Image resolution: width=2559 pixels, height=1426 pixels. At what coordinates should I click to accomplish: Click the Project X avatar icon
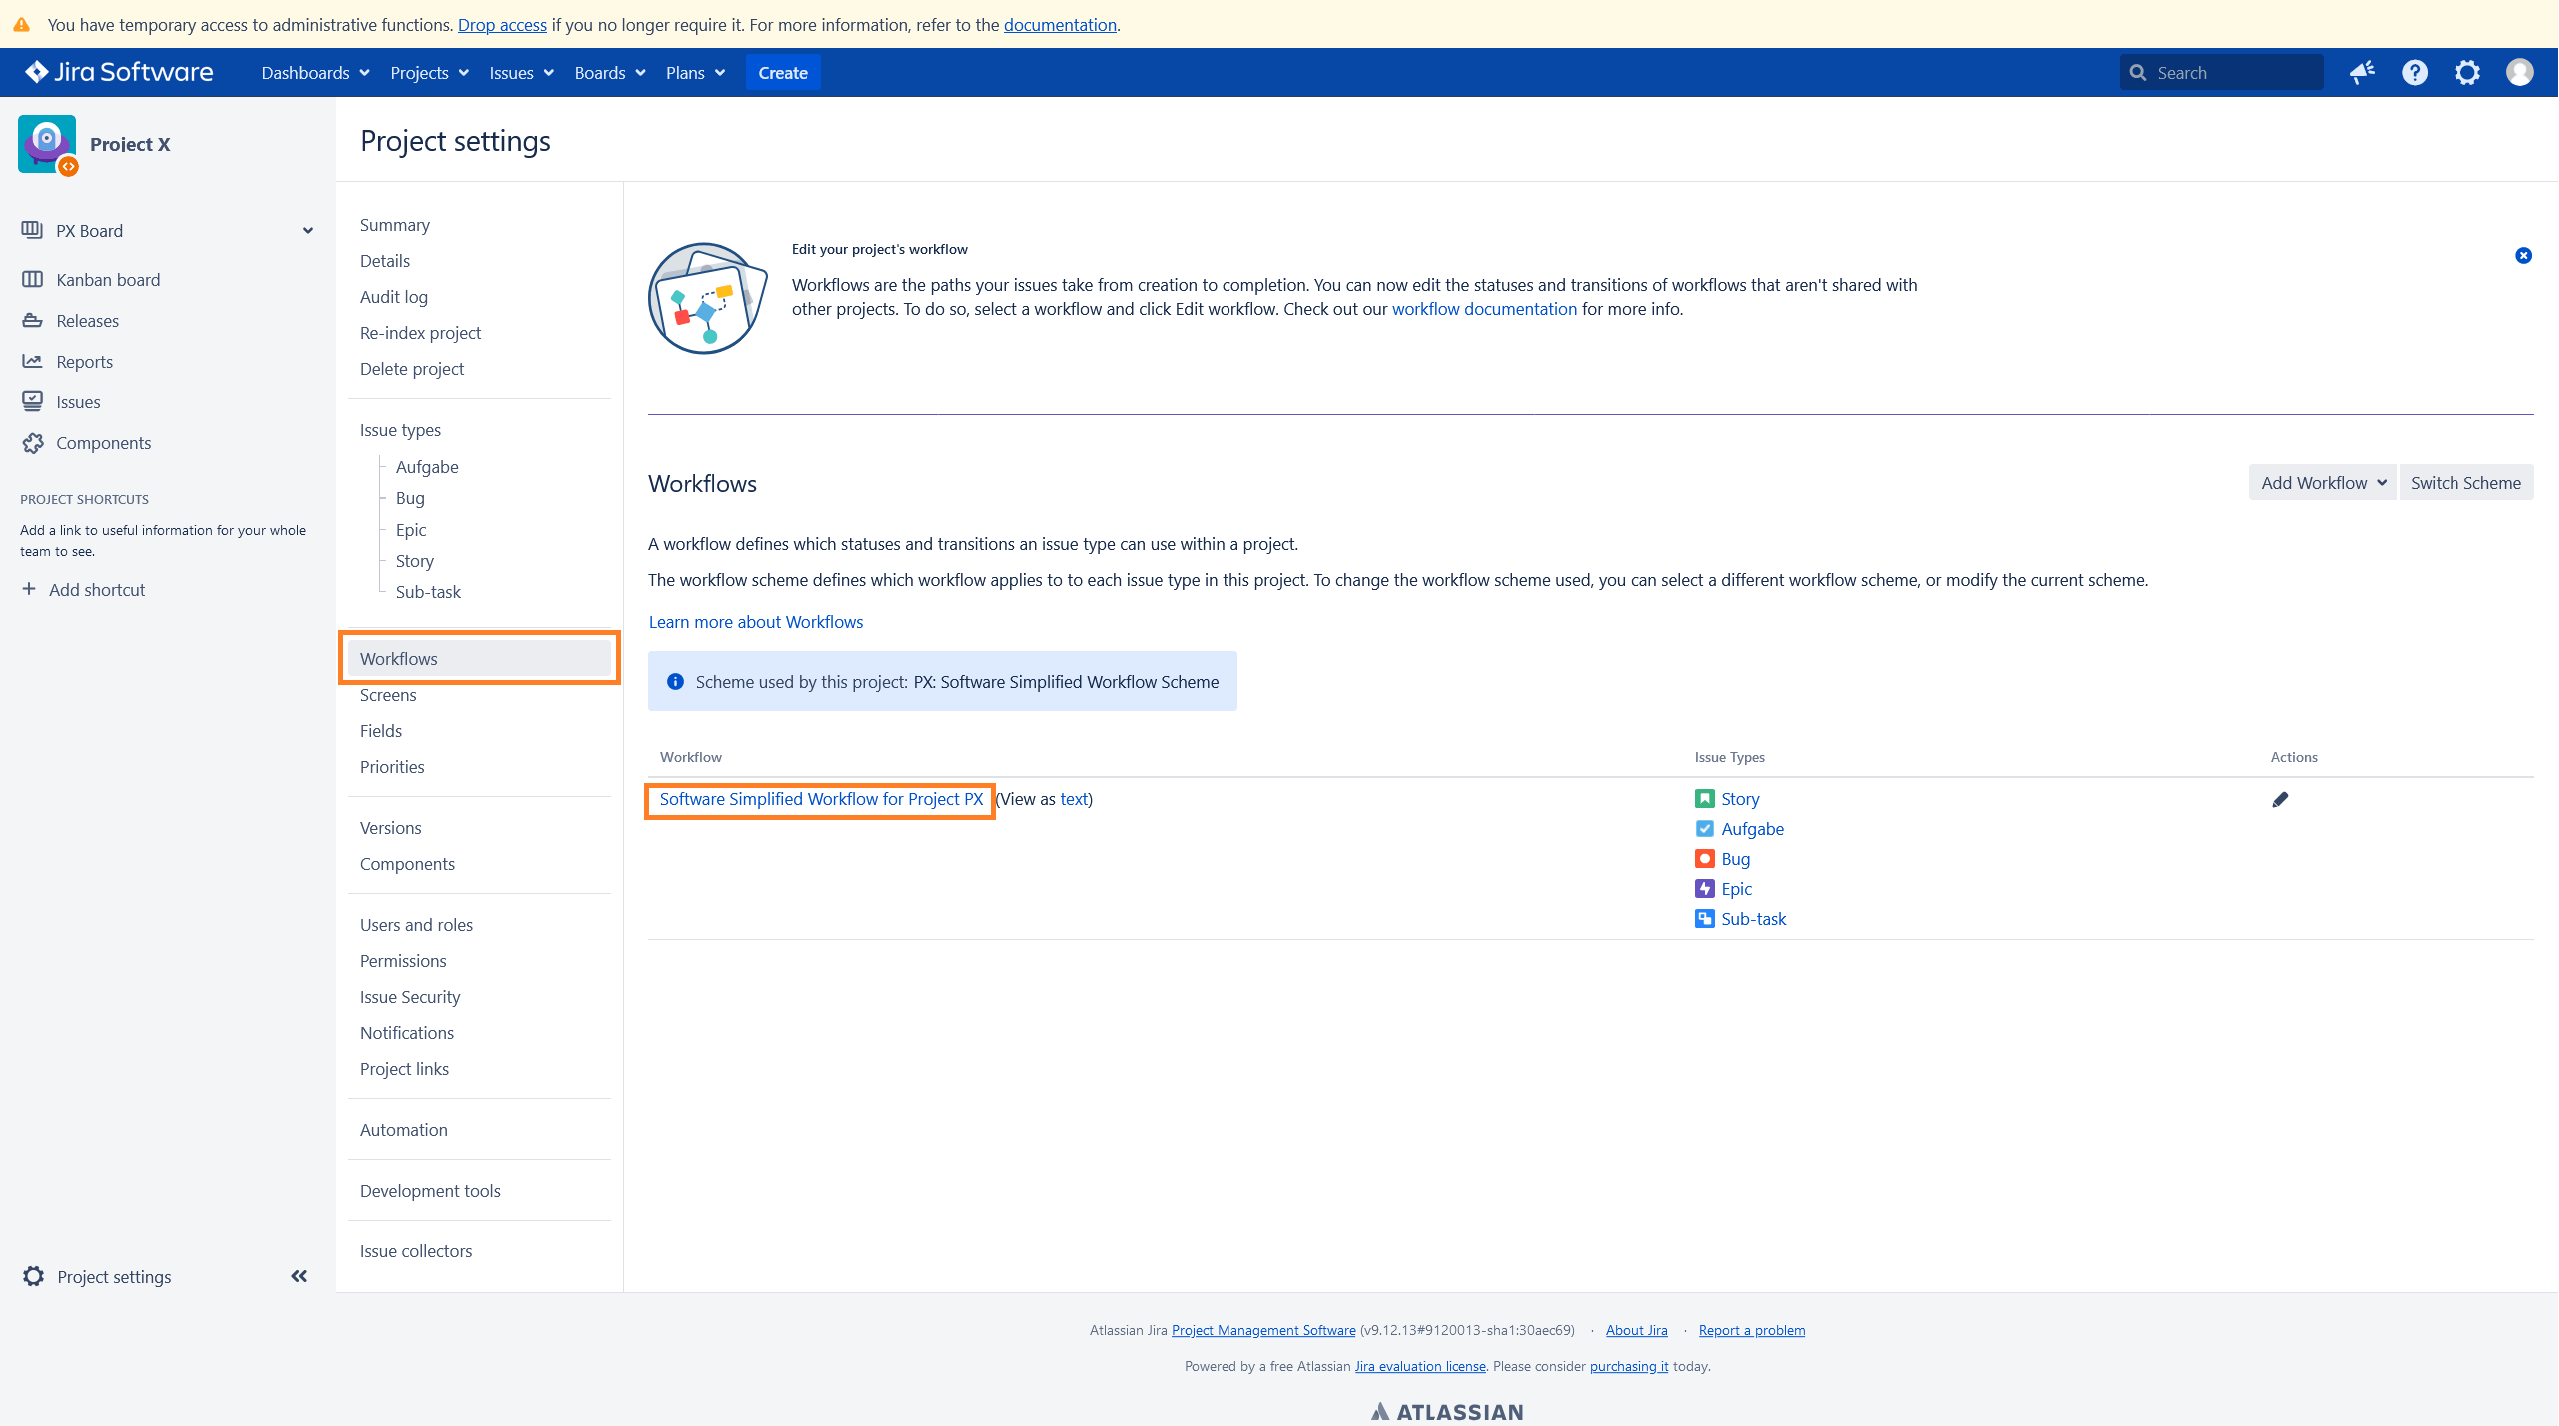(x=47, y=144)
